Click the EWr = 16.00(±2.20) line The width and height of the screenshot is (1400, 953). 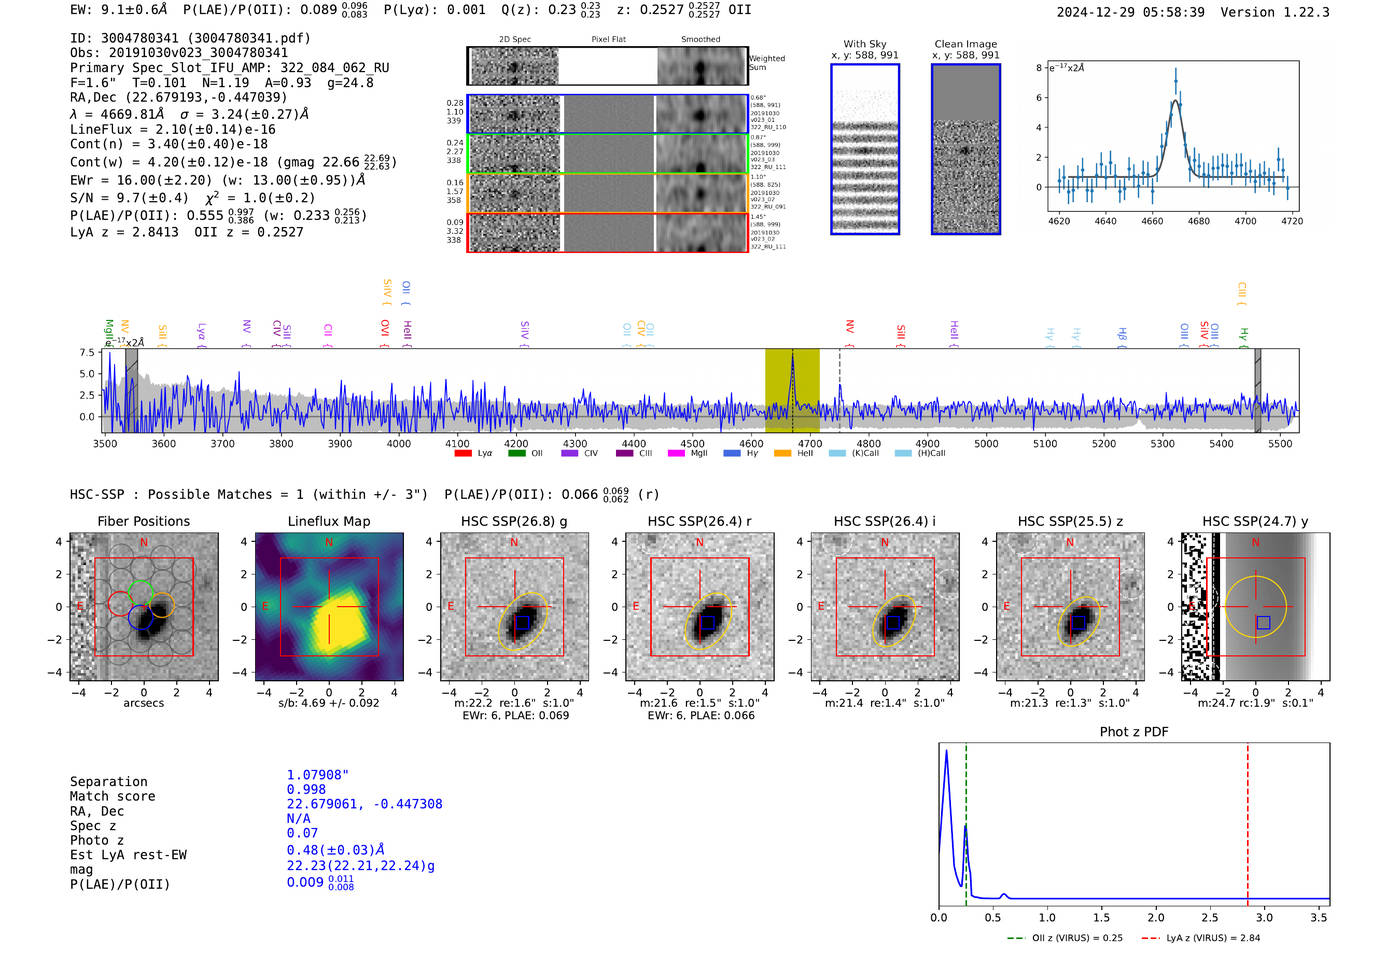coord(217,180)
